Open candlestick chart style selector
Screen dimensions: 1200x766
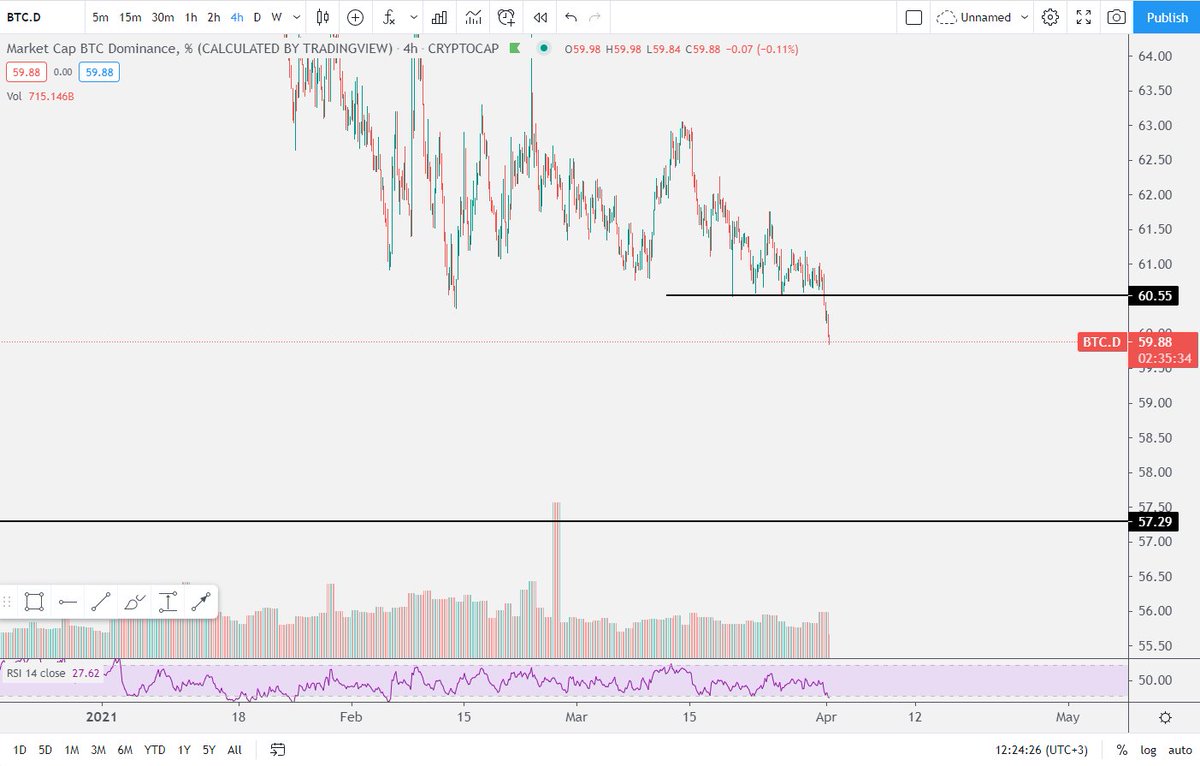point(321,17)
